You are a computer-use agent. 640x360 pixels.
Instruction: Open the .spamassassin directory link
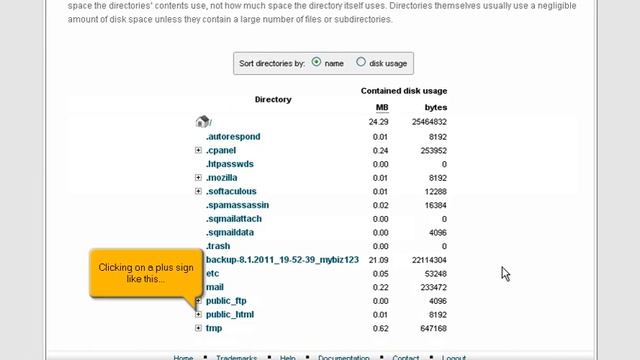click(x=237, y=205)
